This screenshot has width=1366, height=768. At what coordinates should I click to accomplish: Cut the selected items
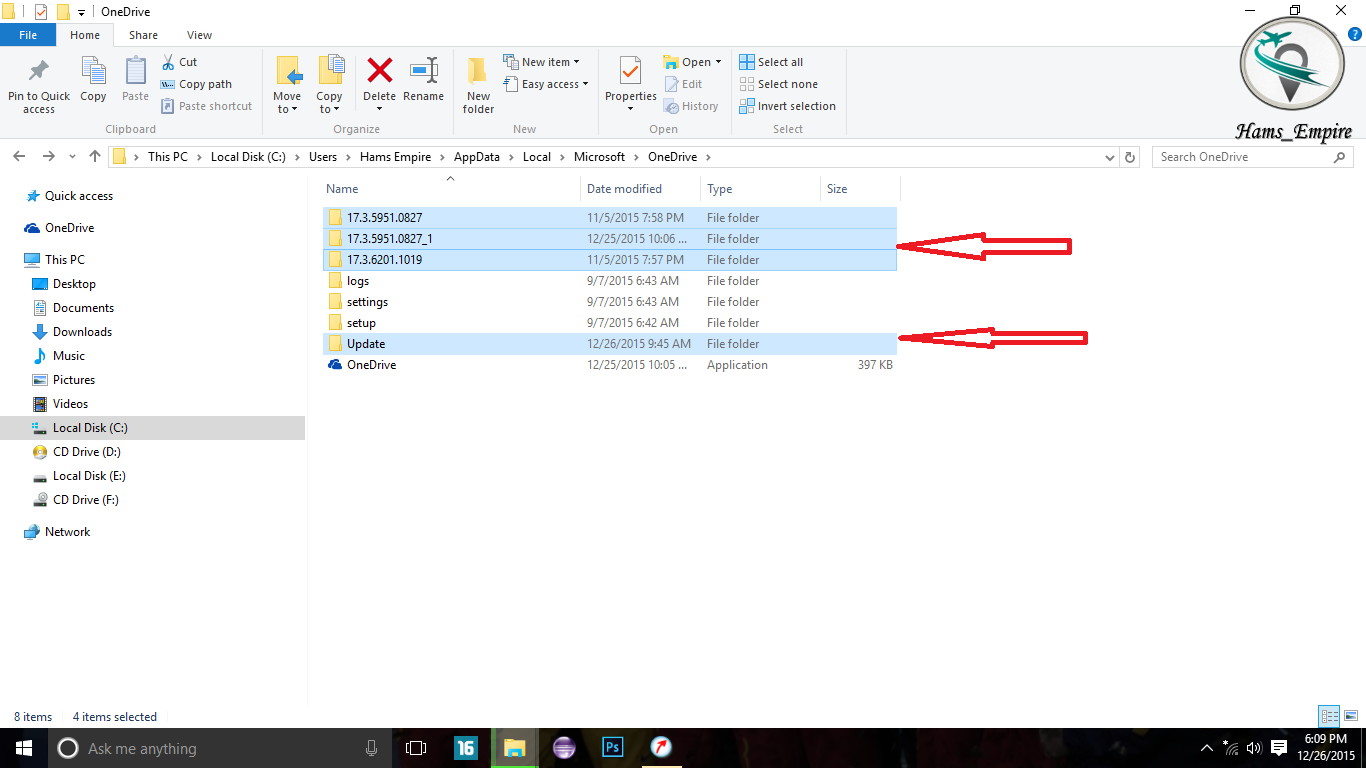coord(180,62)
